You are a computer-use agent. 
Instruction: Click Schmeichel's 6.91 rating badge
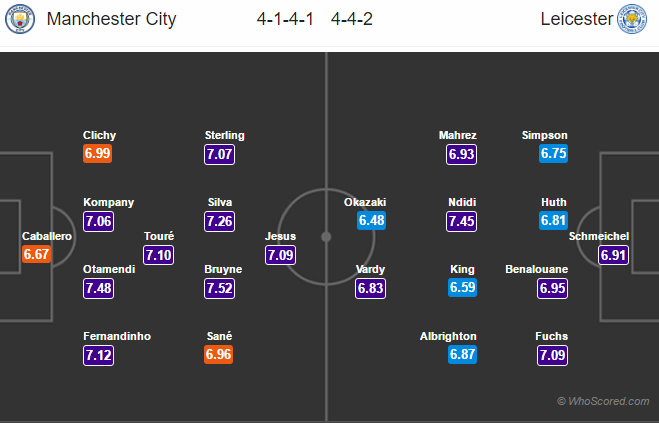click(x=612, y=255)
